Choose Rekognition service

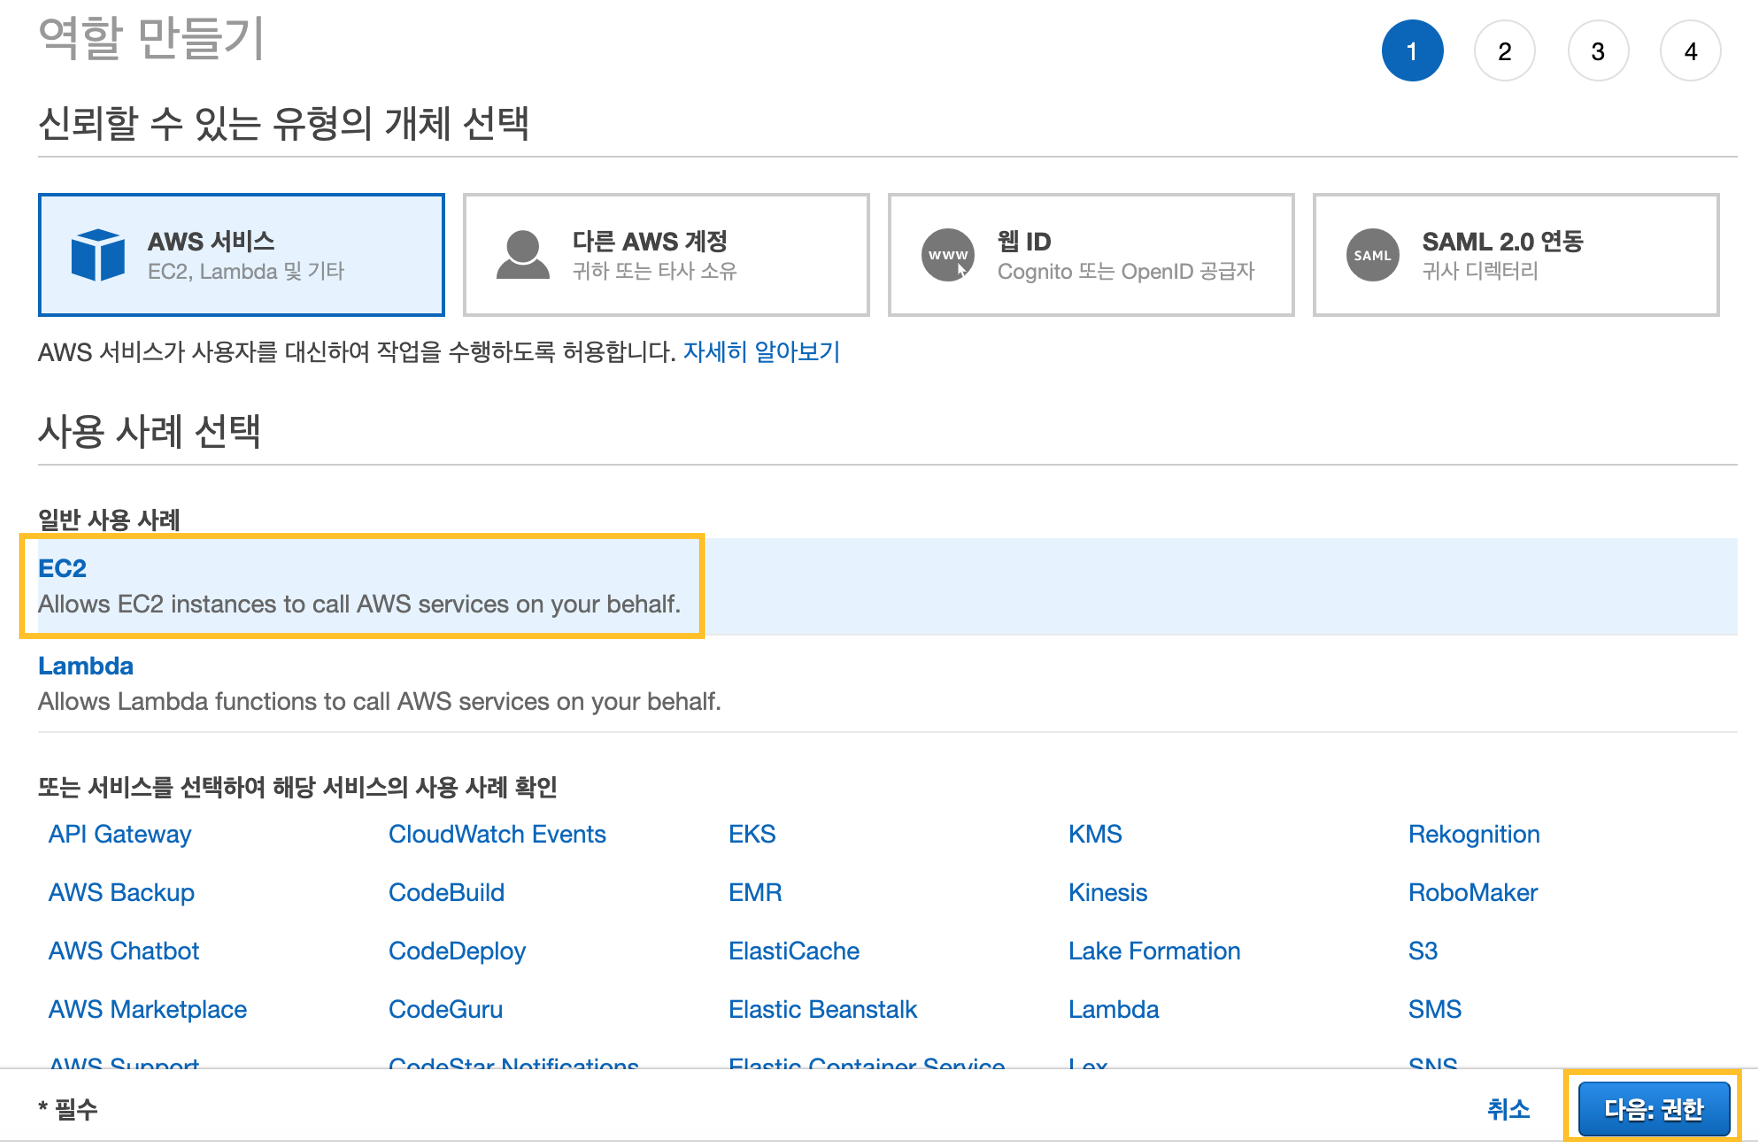[x=1474, y=834]
